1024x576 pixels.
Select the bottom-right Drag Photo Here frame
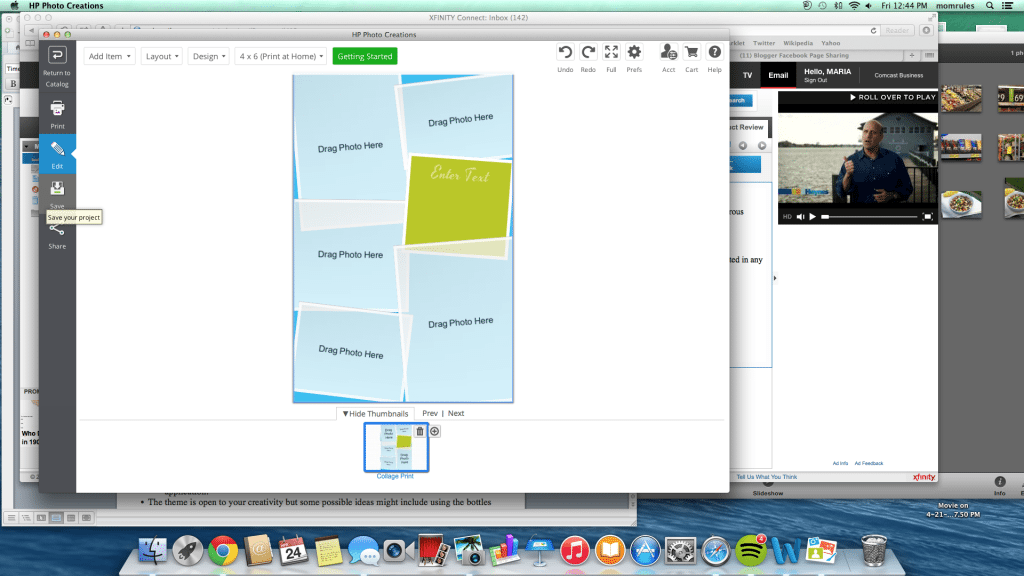460,323
